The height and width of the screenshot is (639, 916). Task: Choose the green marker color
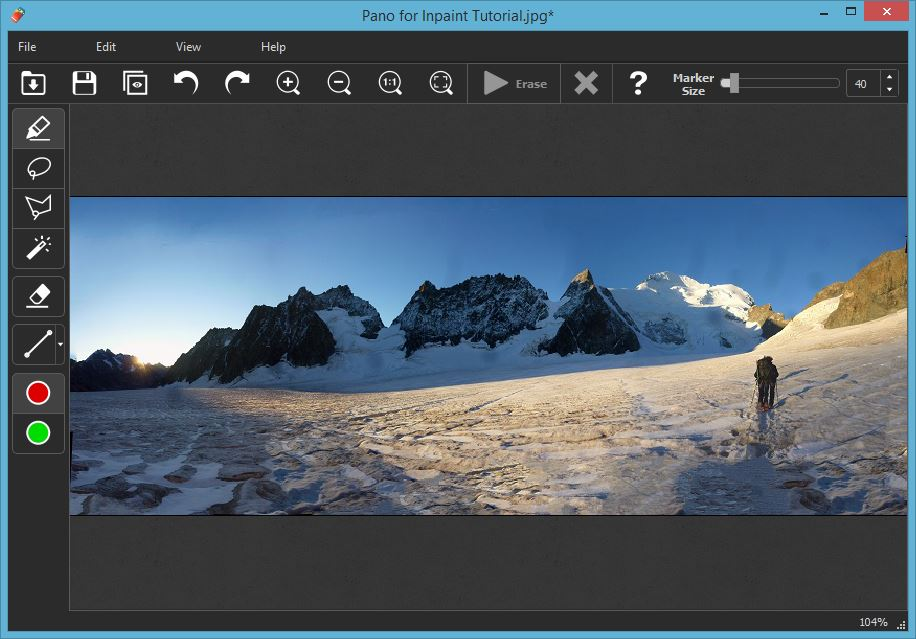(38, 433)
